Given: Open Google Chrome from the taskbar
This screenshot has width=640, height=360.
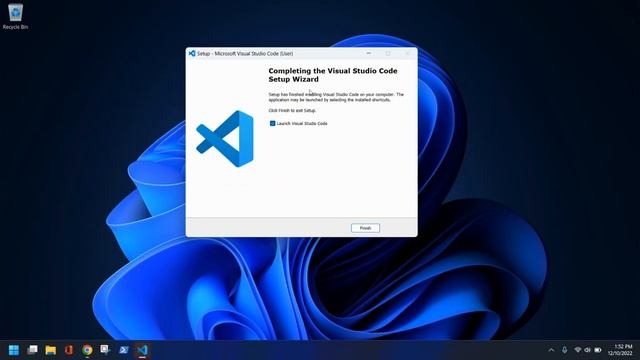Looking at the screenshot, I should click(x=87, y=350).
